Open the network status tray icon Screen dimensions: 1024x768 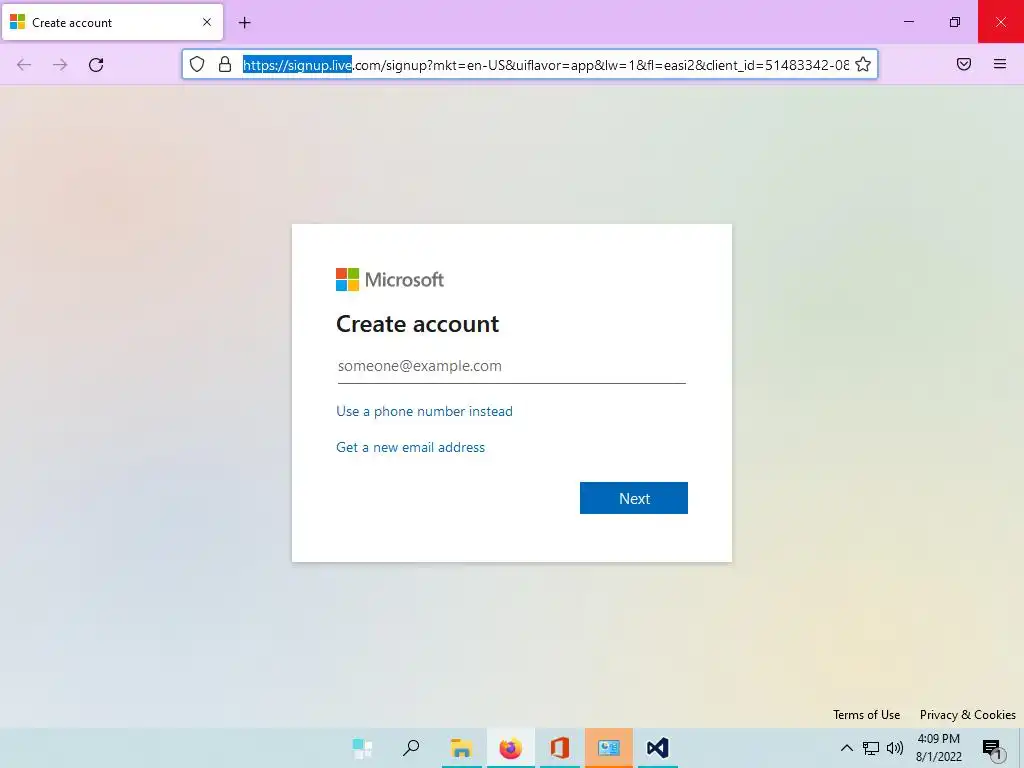click(871, 748)
